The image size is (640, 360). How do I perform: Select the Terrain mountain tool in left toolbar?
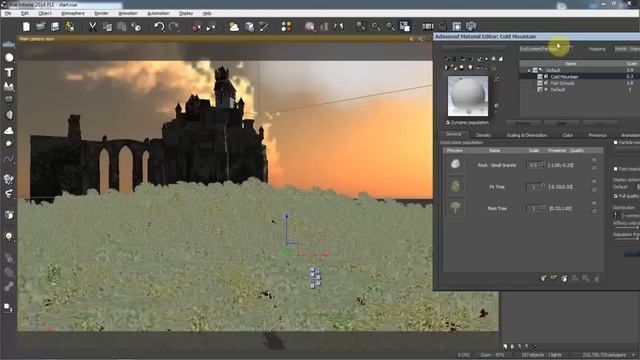pyautogui.click(x=9, y=86)
